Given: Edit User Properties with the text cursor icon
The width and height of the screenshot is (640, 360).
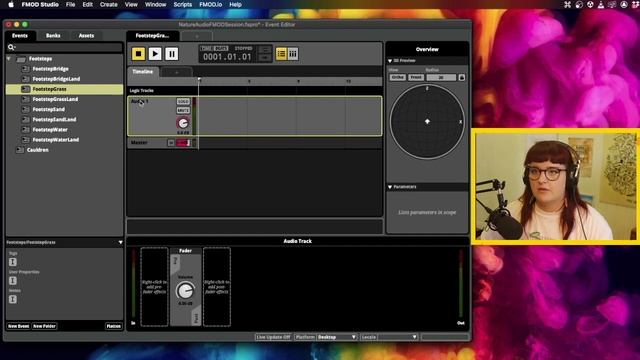Looking at the screenshot, I should click(x=13, y=281).
